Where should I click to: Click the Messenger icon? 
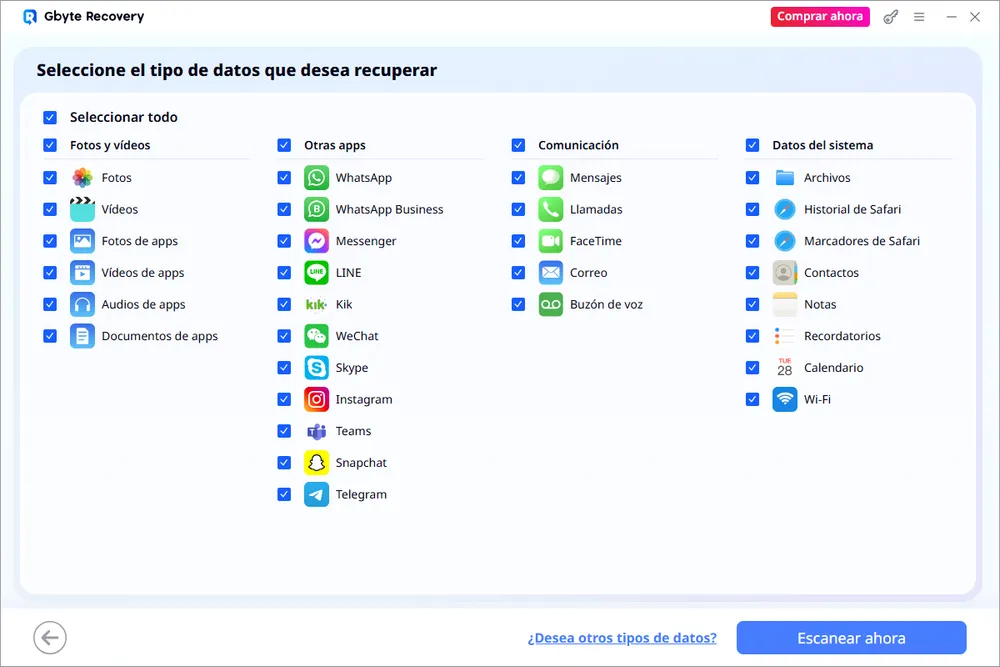tap(316, 241)
